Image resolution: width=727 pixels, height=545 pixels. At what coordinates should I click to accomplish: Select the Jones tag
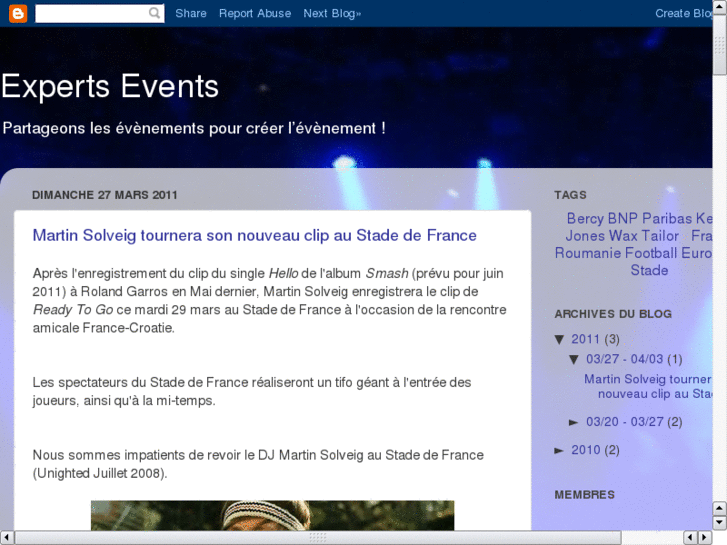pos(585,236)
